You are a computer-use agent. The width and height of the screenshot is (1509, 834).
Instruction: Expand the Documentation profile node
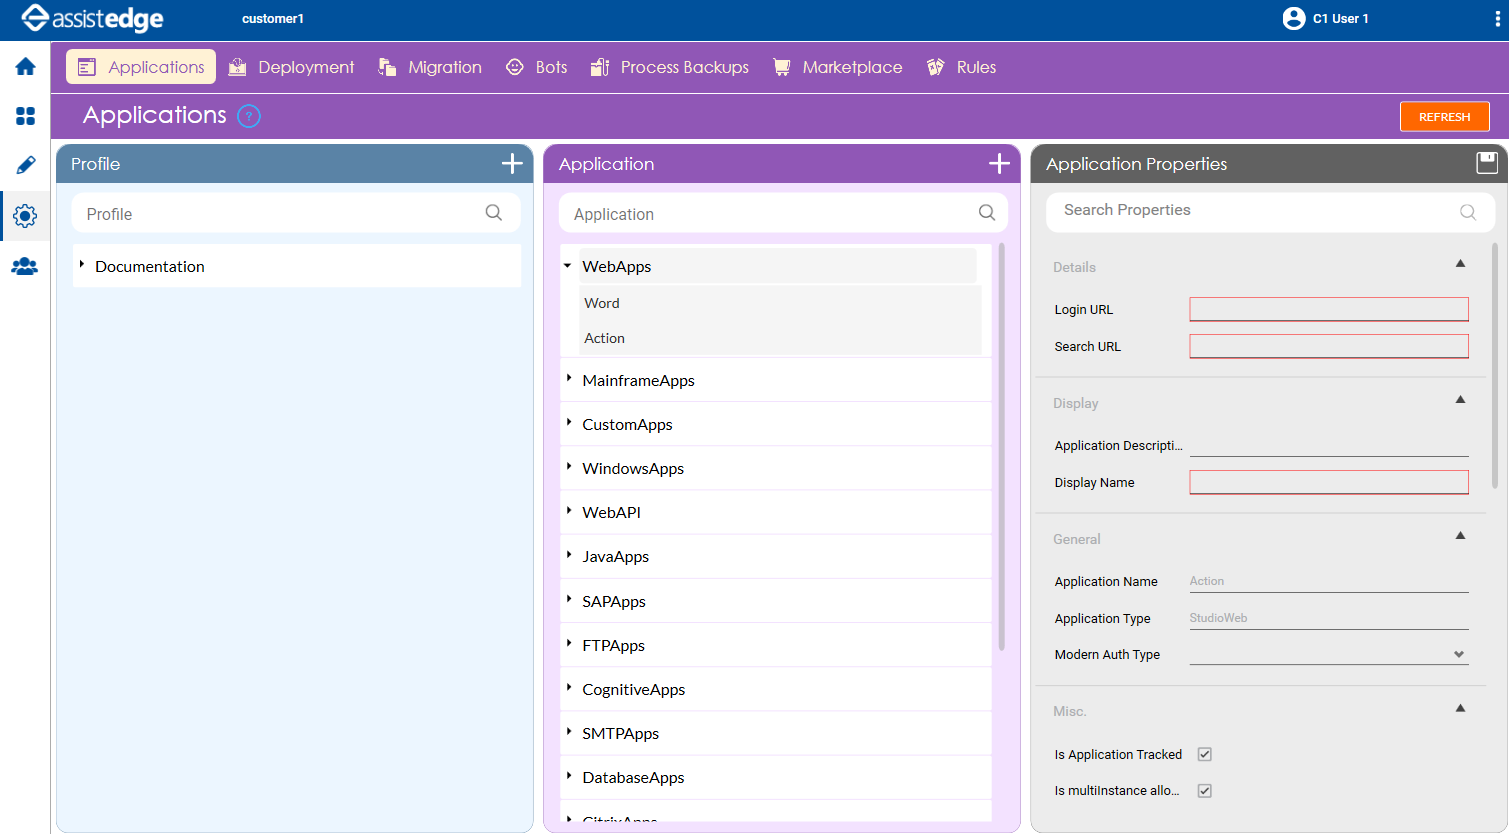click(x=82, y=265)
